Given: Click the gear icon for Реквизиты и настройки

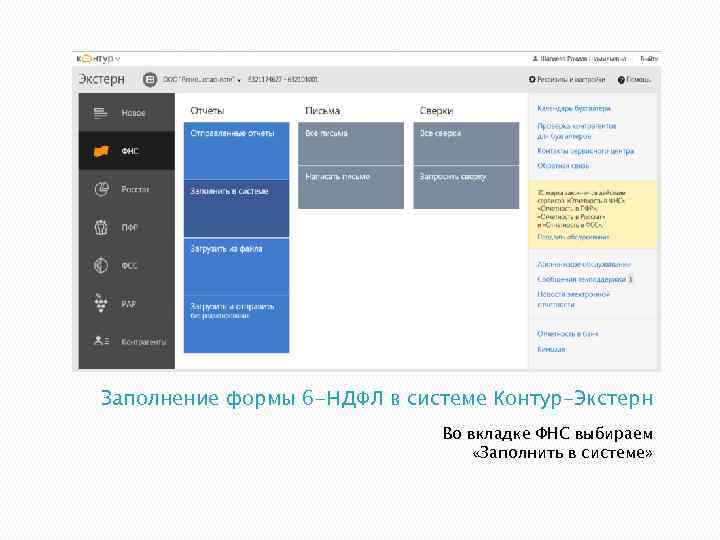Looking at the screenshot, I should click(x=532, y=79).
